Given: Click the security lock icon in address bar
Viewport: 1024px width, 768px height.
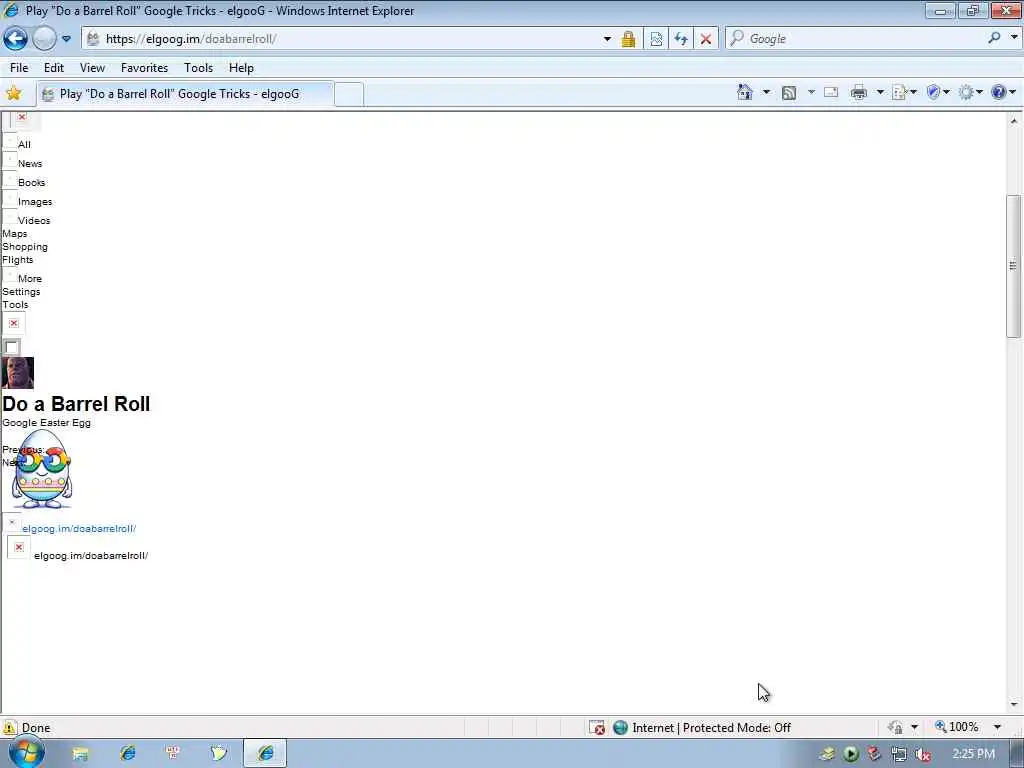Looking at the screenshot, I should (x=628, y=39).
